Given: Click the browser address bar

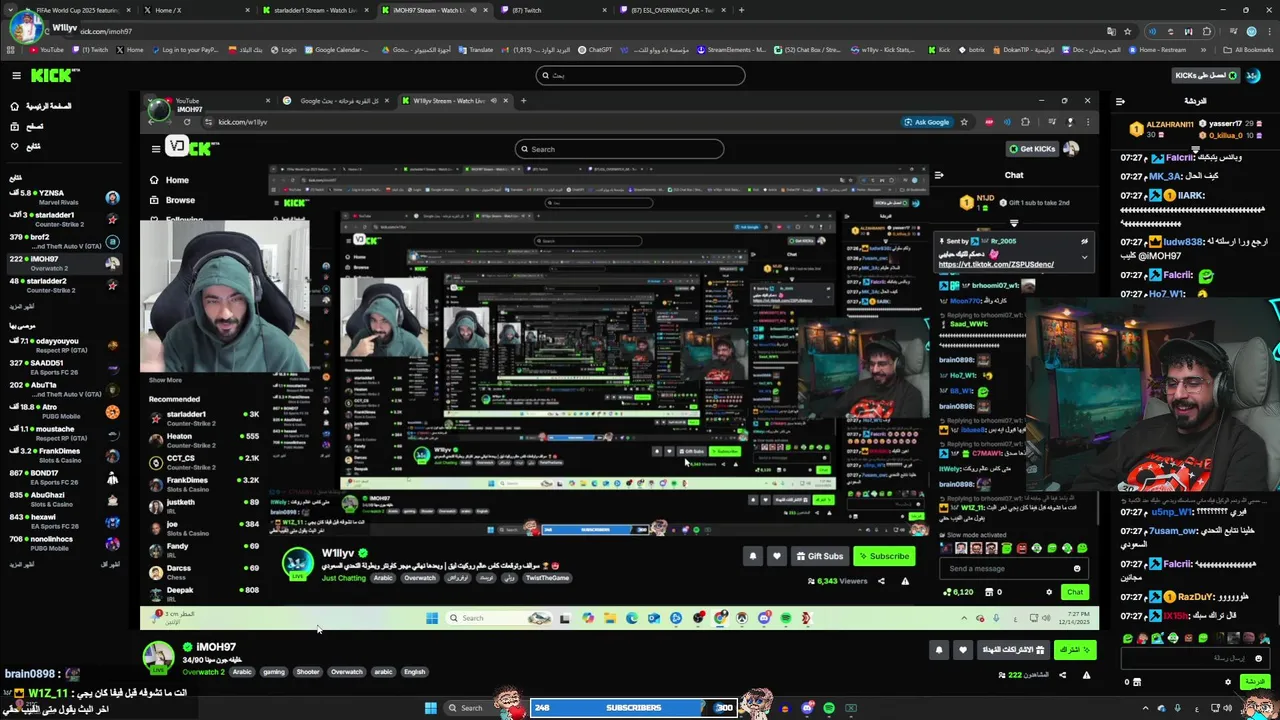Looking at the screenshot, I should point(590,31).
